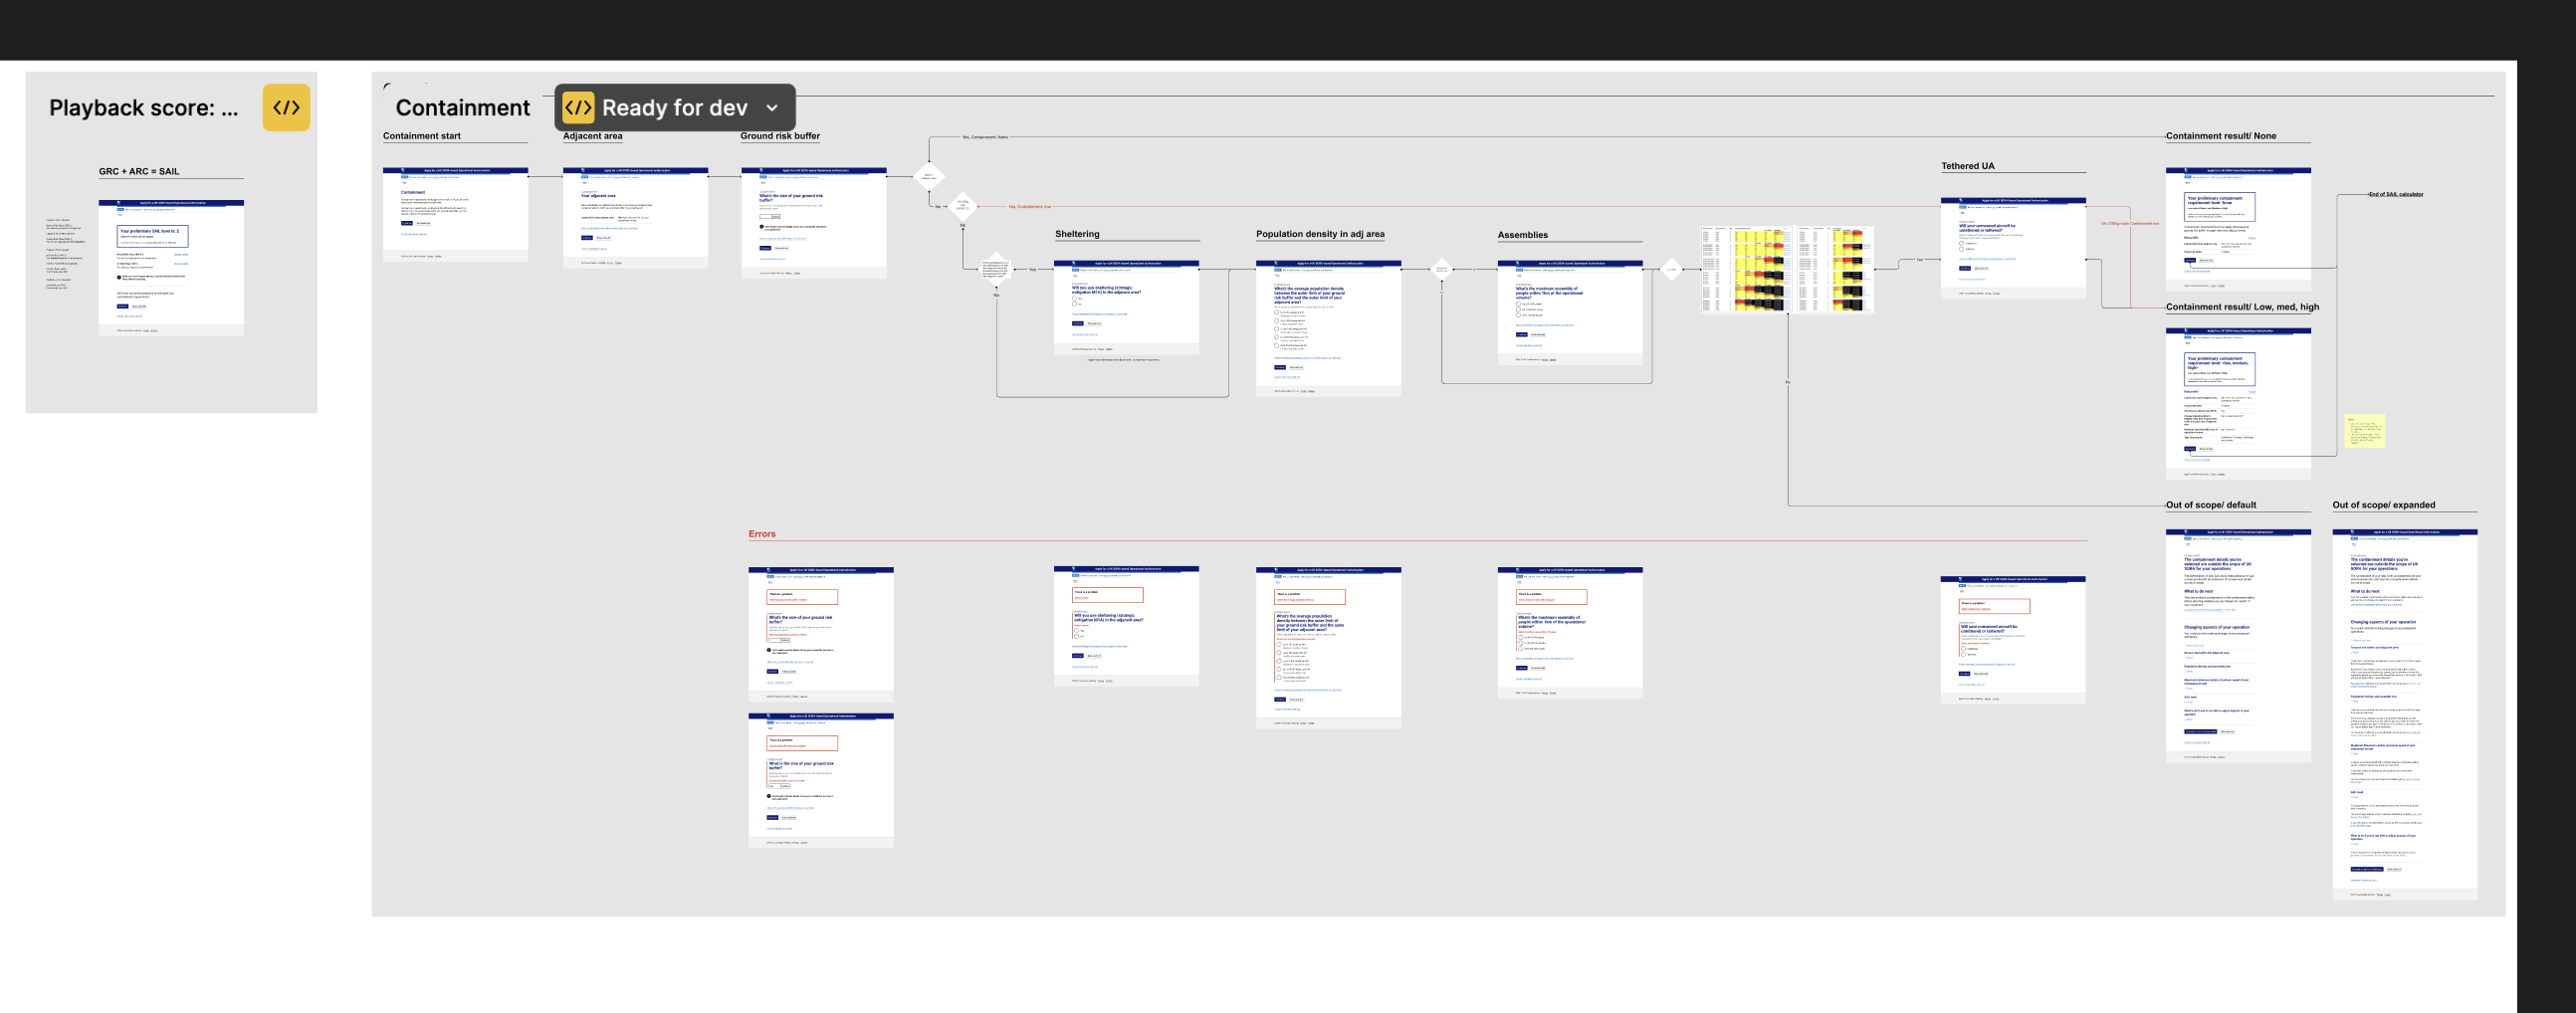Click the End of SAIL calculator label
This screenshot has width=2576, height=1013.
pyautogui.click(x=2395, y=194)
